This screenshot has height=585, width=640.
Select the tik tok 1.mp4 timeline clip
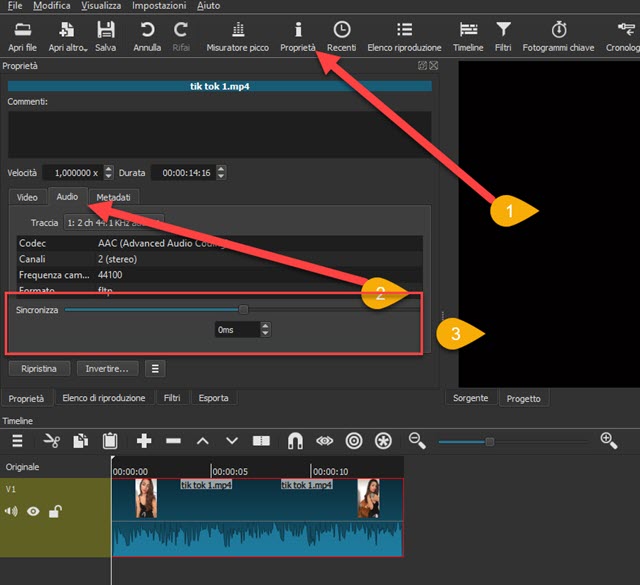click(258, 518)
